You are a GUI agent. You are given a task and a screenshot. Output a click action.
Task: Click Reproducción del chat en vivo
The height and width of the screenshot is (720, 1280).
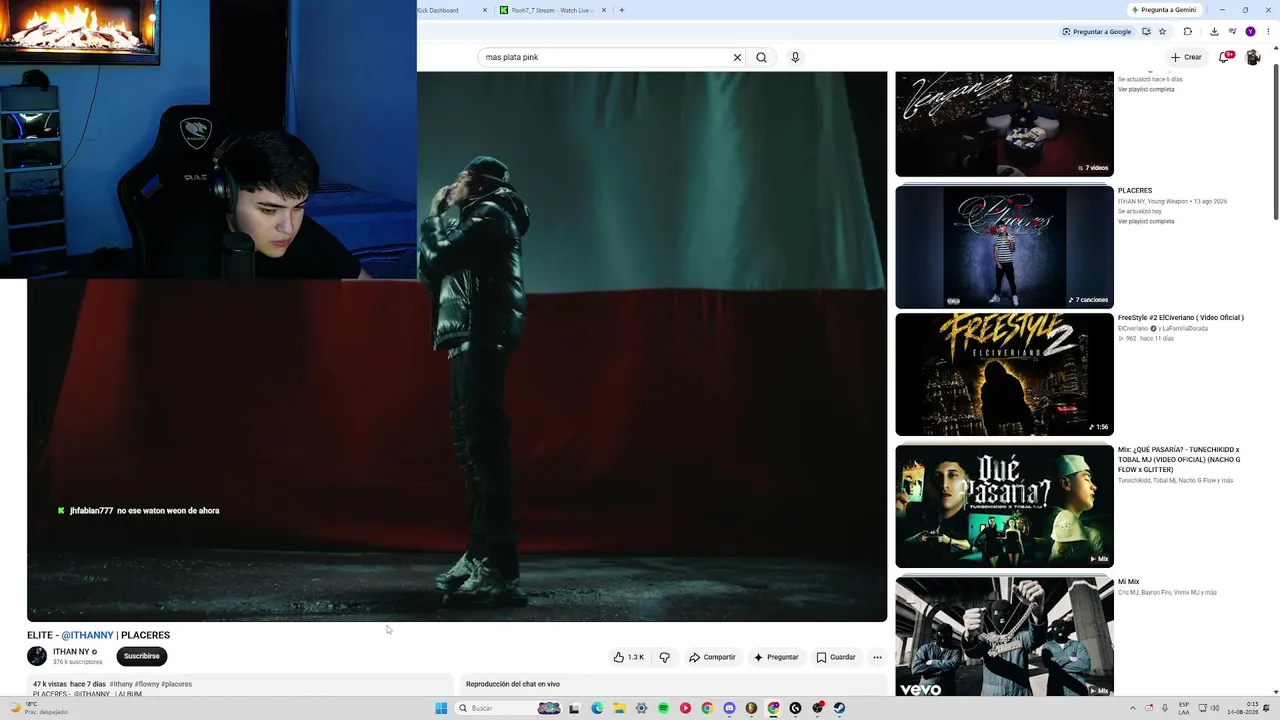click(x=513, y=684)
